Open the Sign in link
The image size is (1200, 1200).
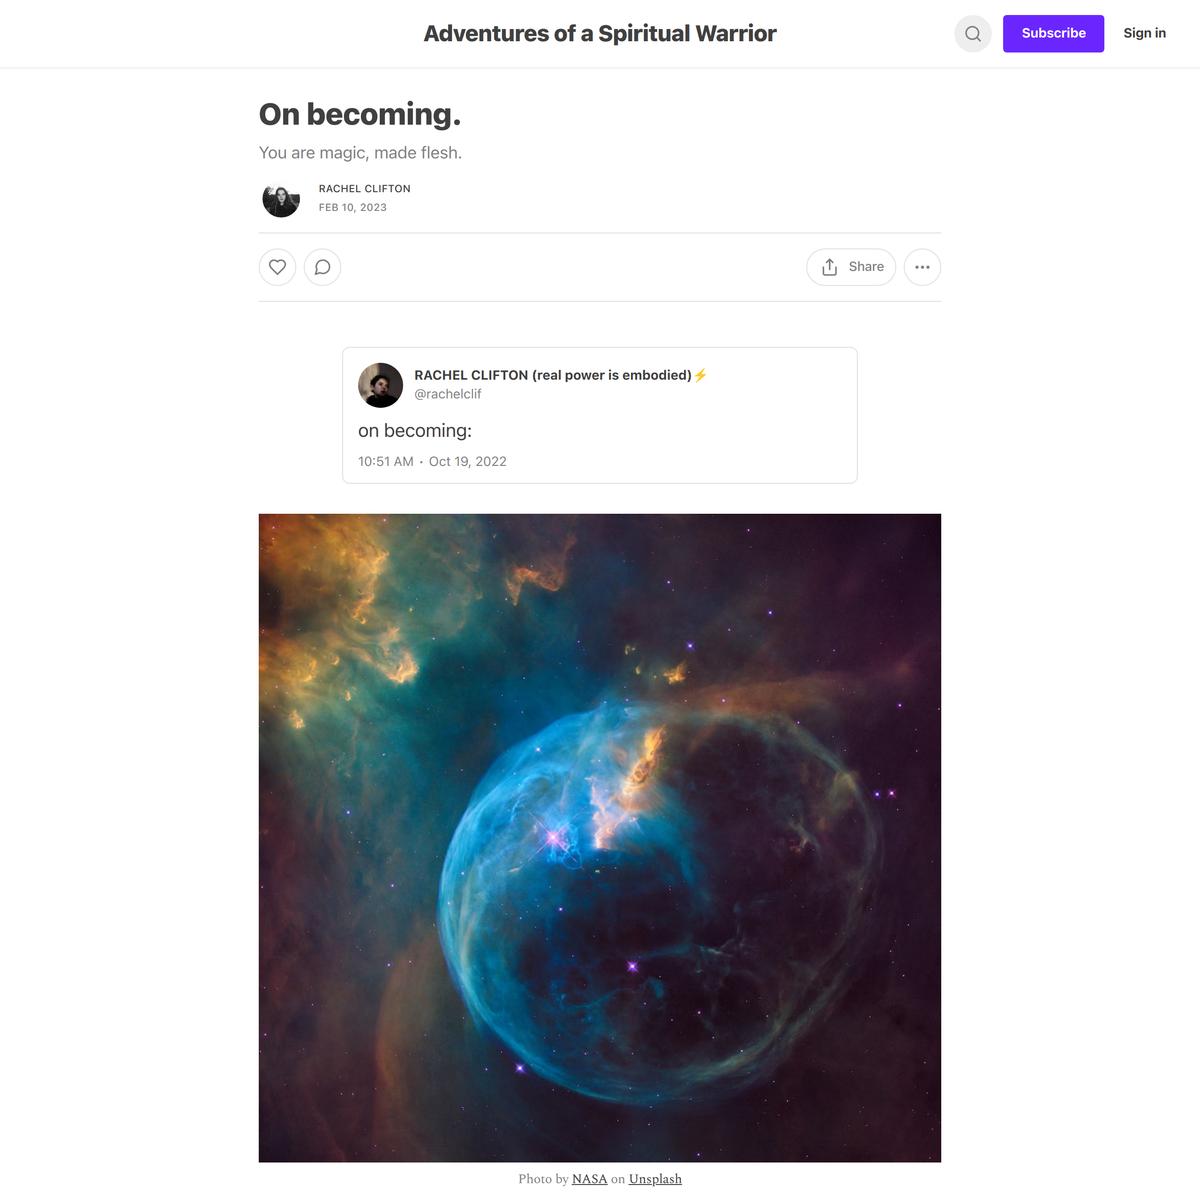point(1144,33)
